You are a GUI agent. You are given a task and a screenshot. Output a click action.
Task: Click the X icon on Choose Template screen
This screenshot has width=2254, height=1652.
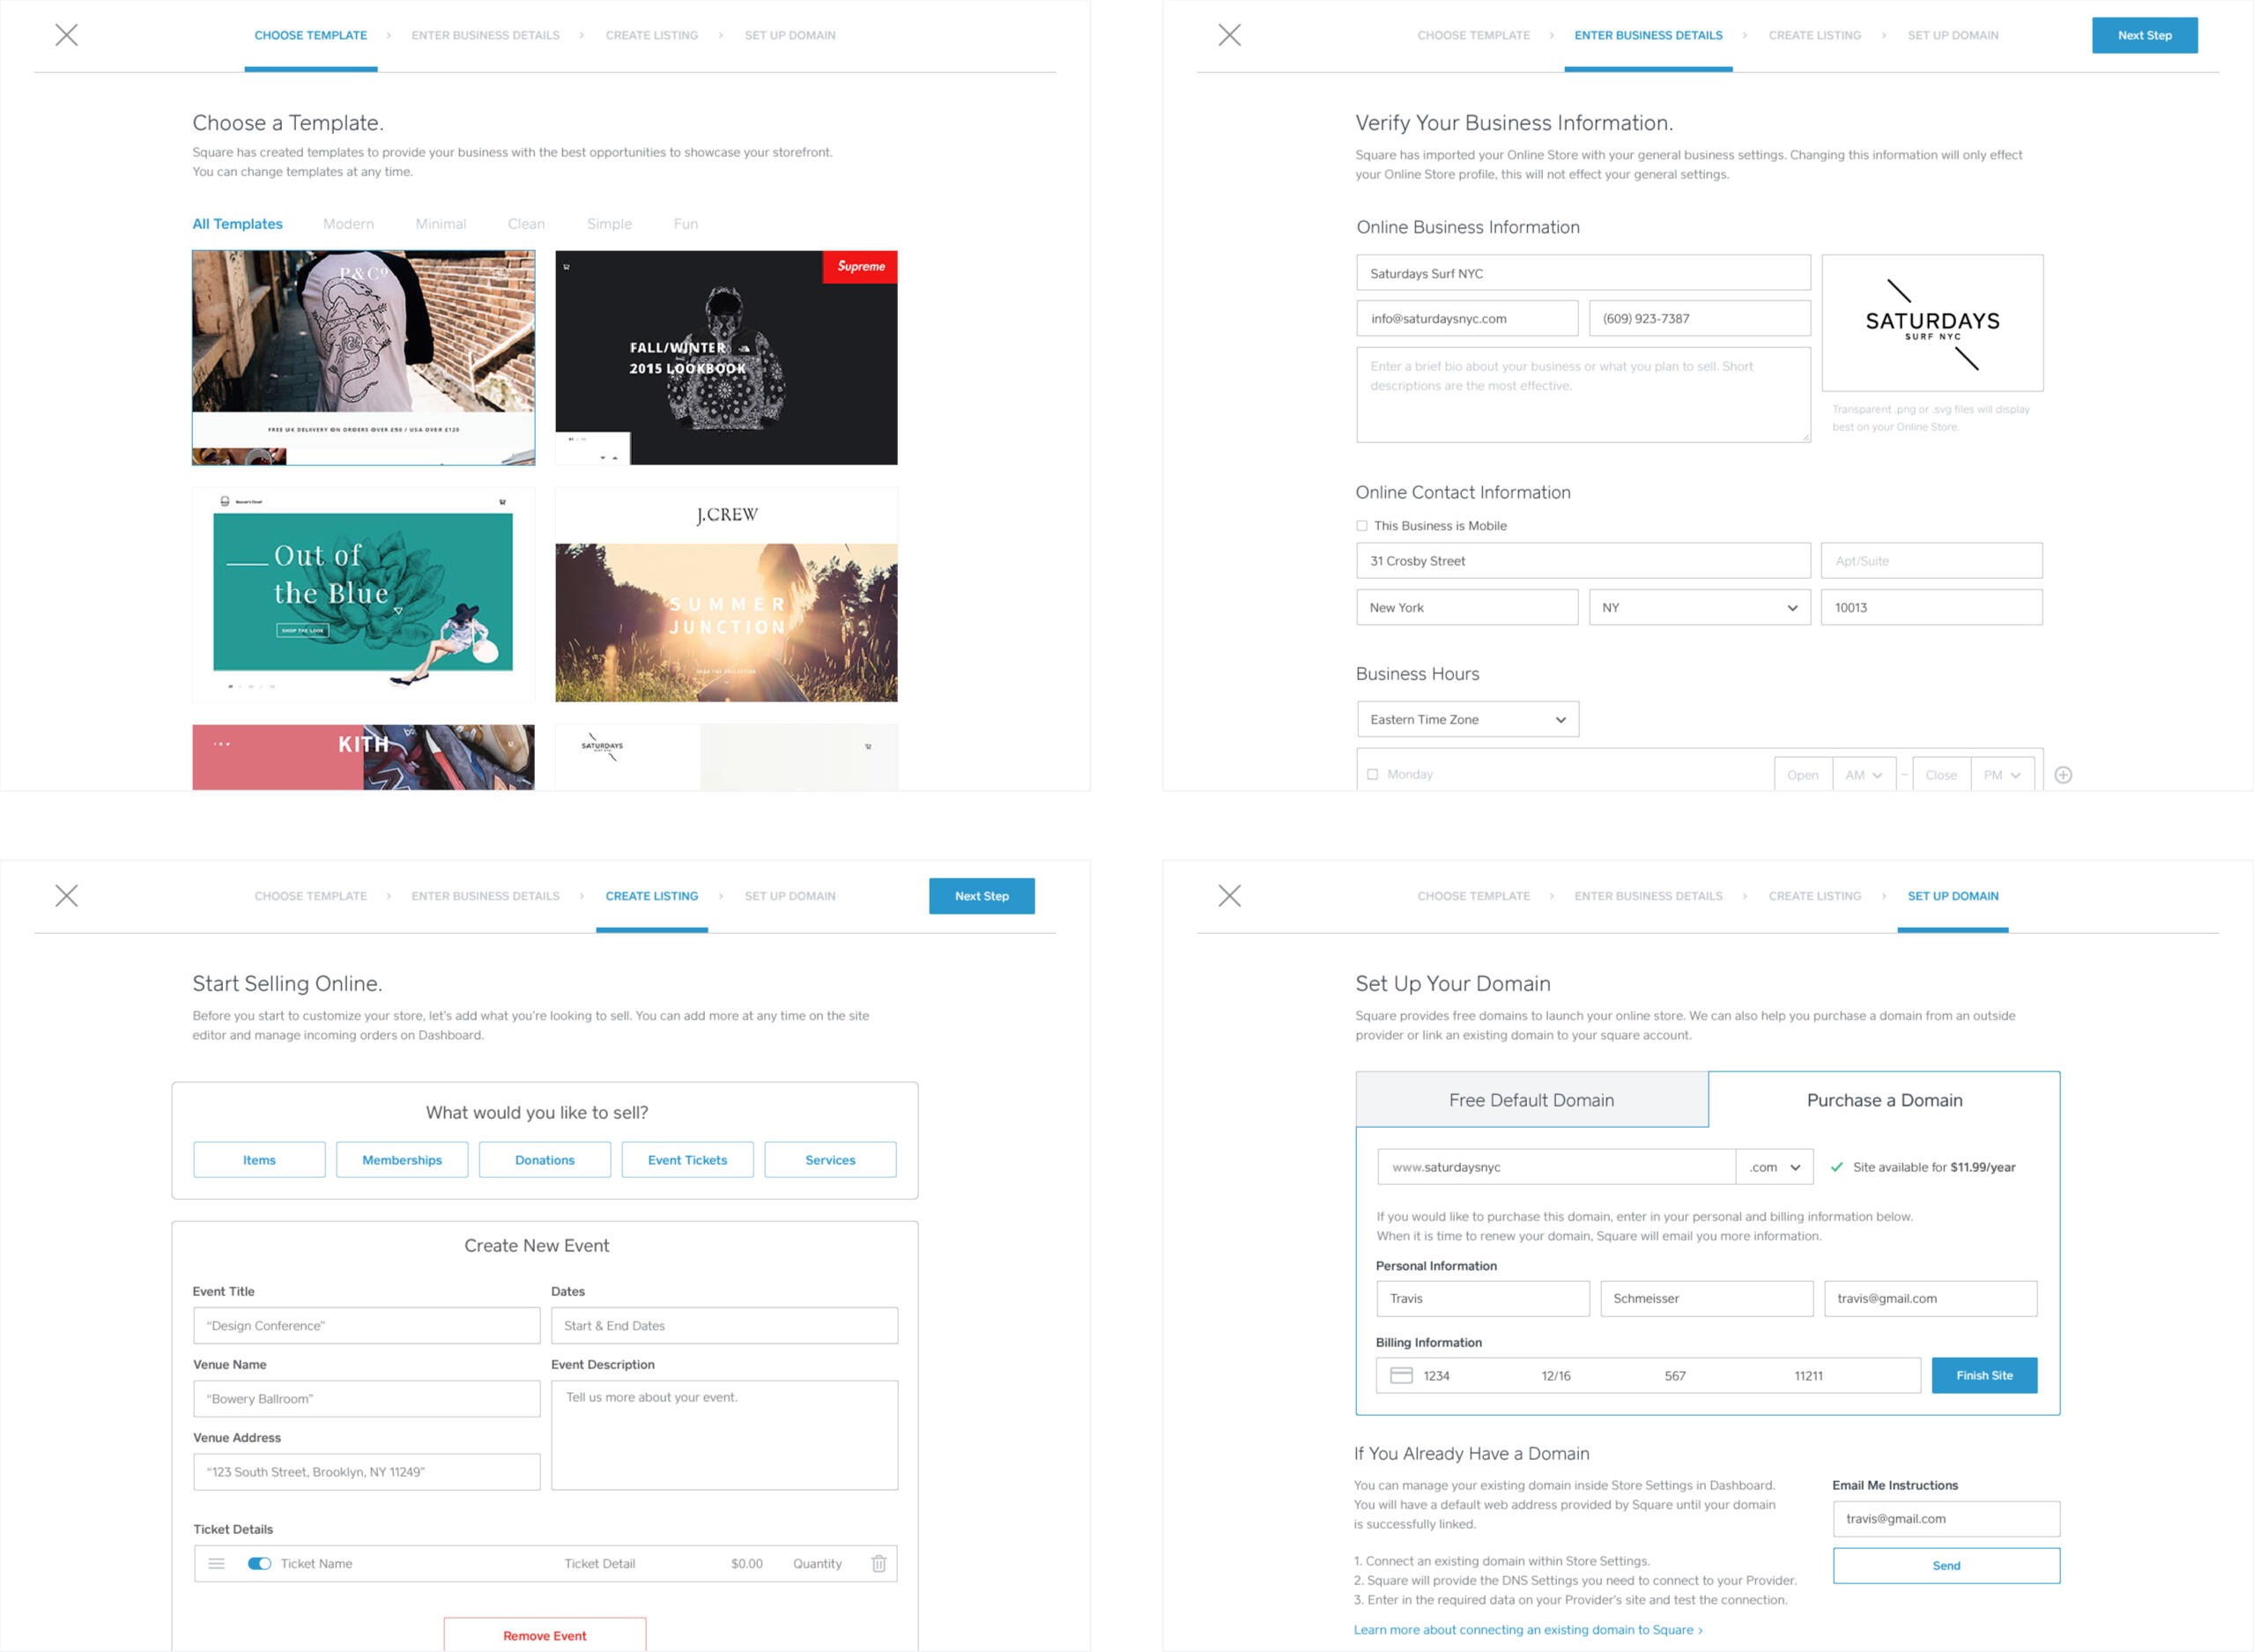click(x=66, y=35)
